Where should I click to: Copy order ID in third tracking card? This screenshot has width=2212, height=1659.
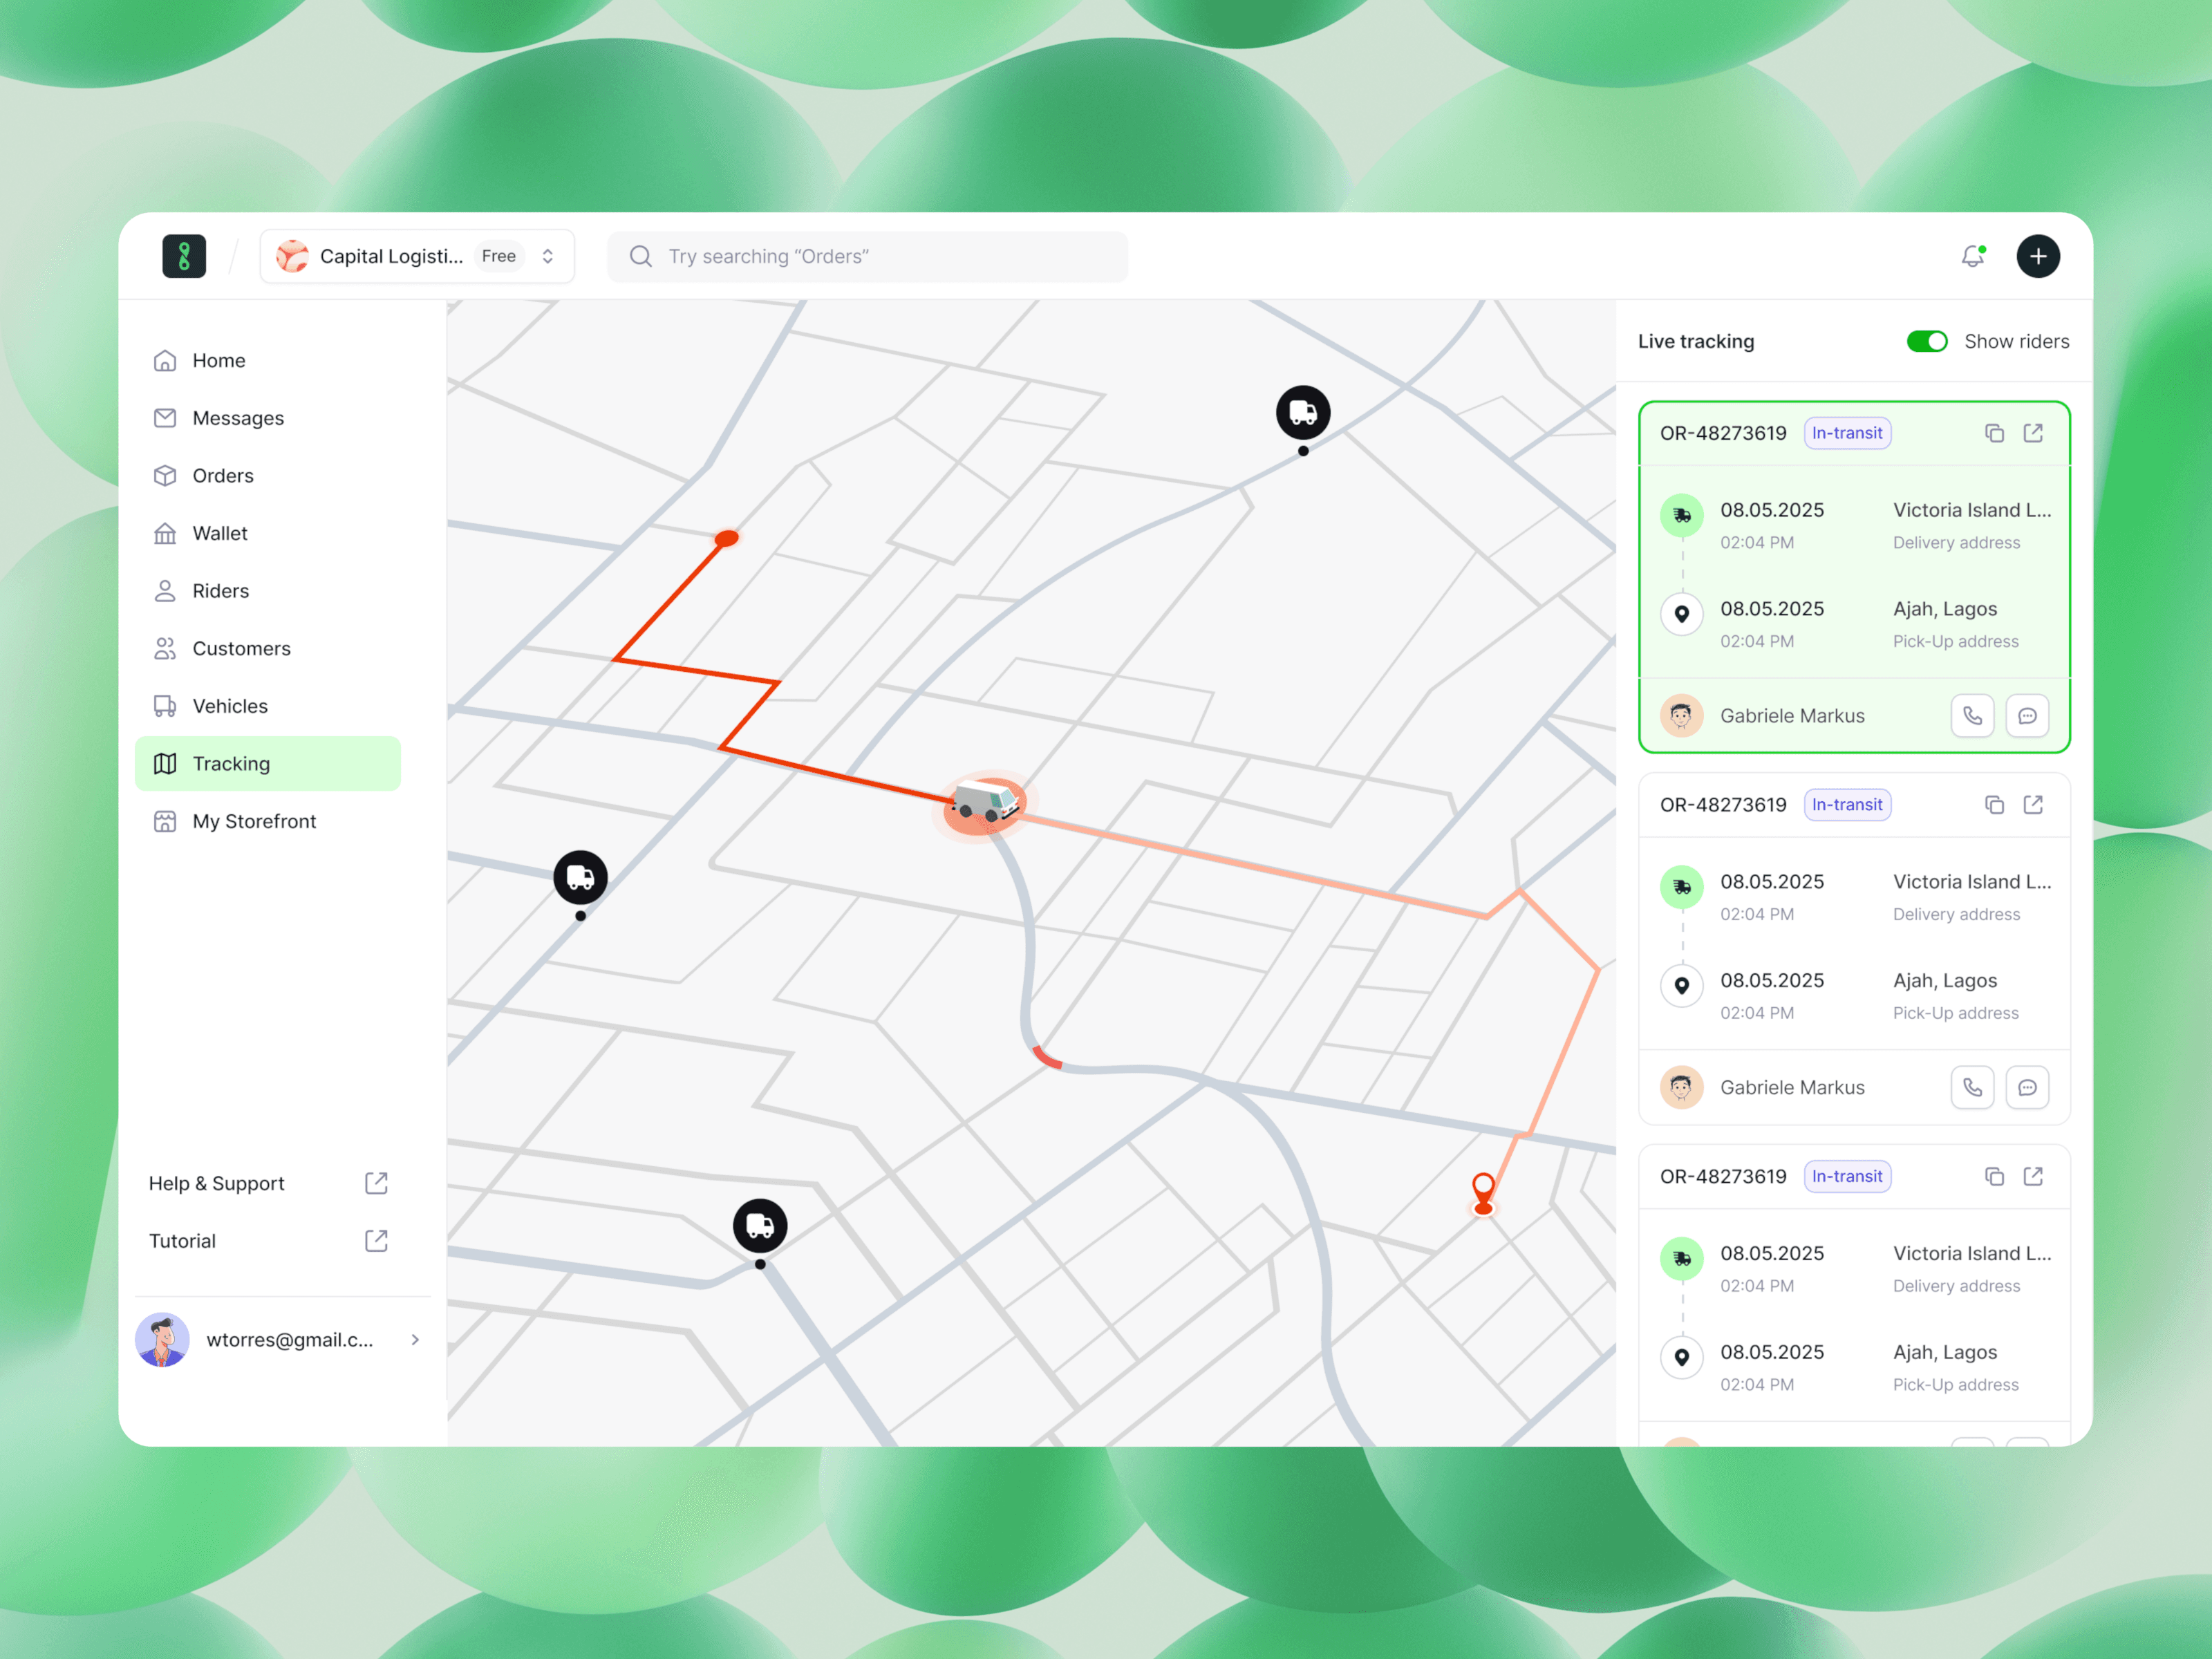(x=1994, y=1176)
